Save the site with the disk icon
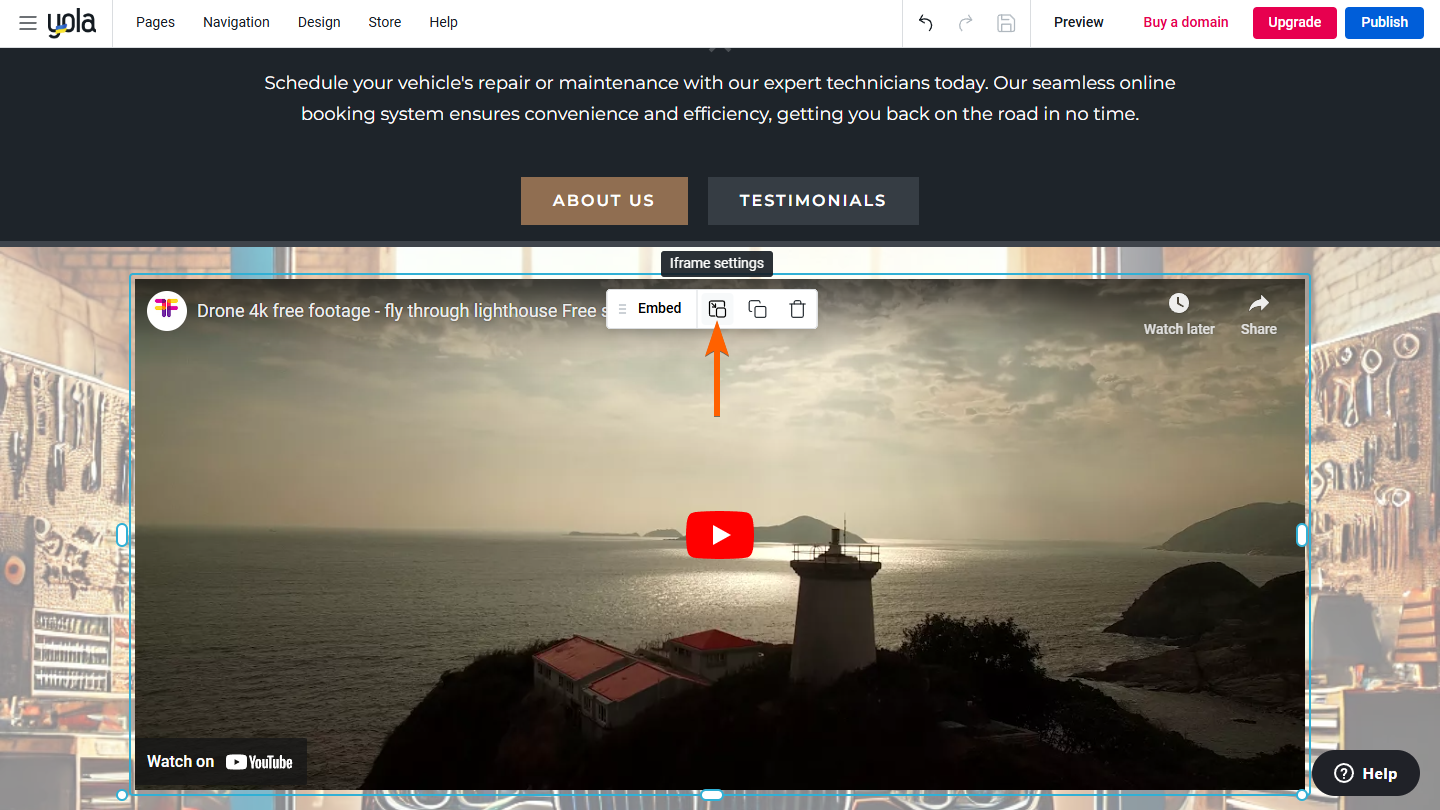 1006,22
